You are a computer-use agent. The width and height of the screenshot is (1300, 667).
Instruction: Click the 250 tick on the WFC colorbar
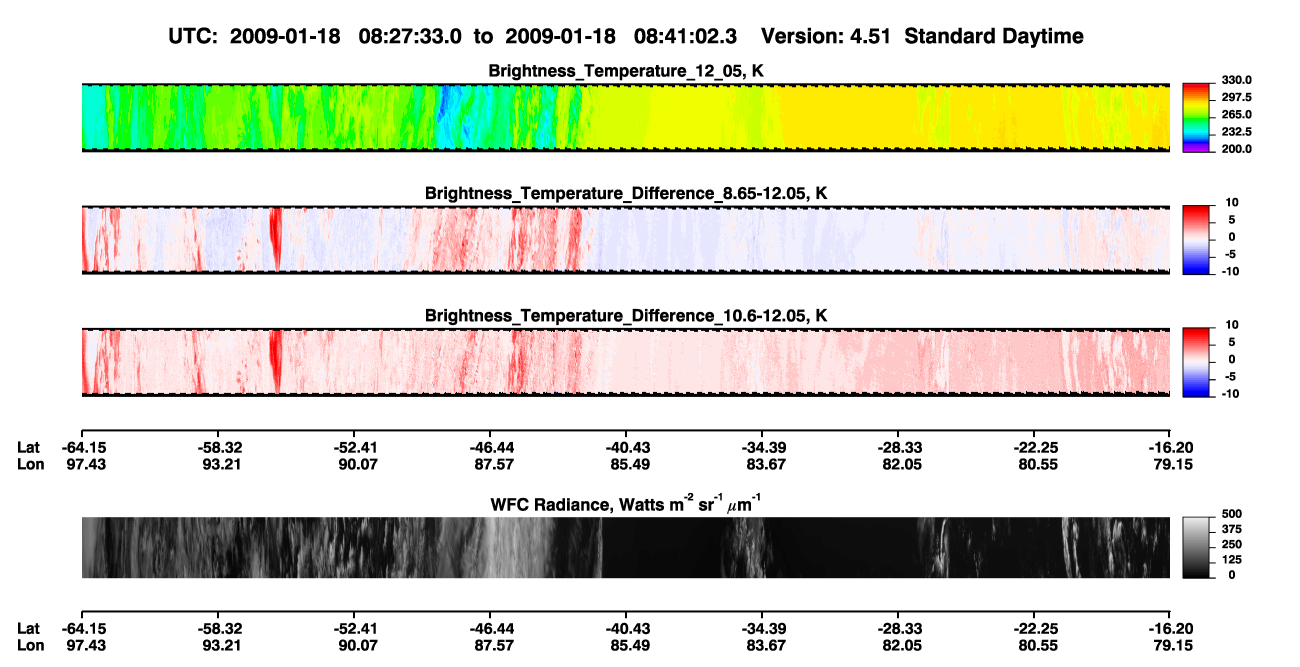pos(1232,544)
